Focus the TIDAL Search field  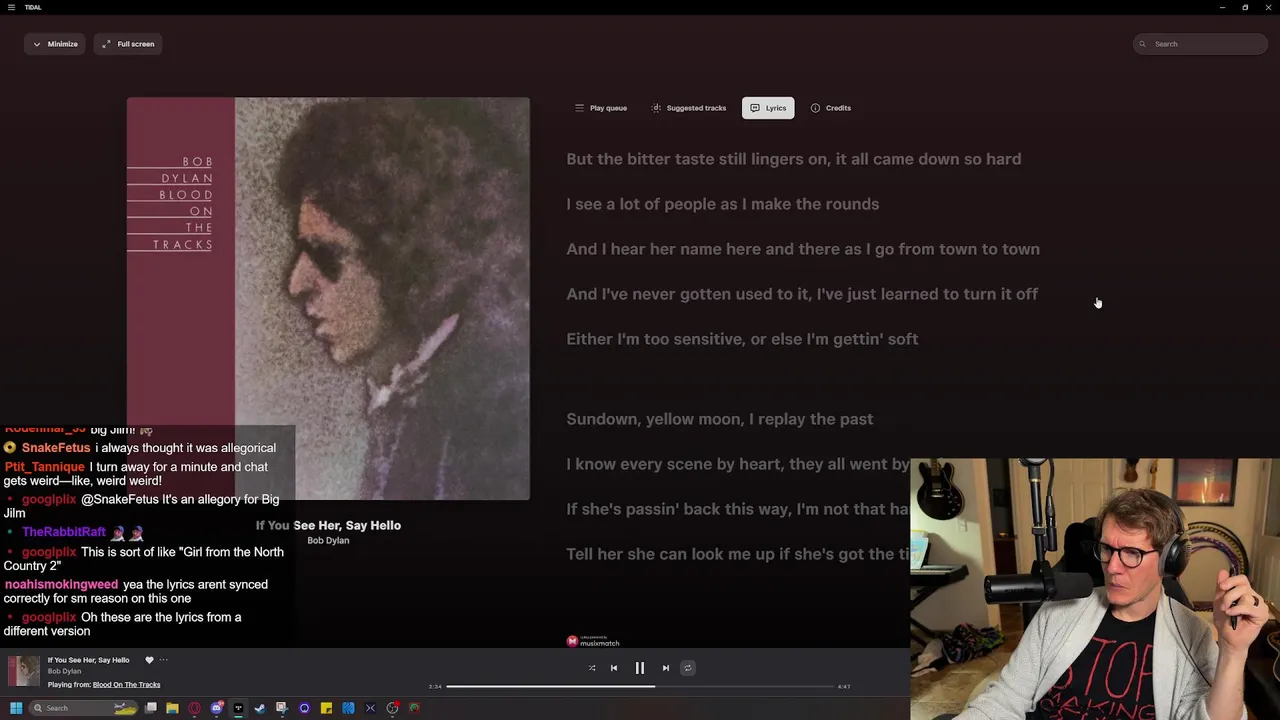(x=1200, y=44)
